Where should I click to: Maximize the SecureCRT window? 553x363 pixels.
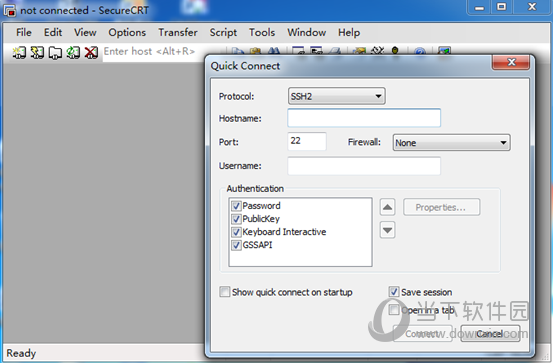pos(502,7)
